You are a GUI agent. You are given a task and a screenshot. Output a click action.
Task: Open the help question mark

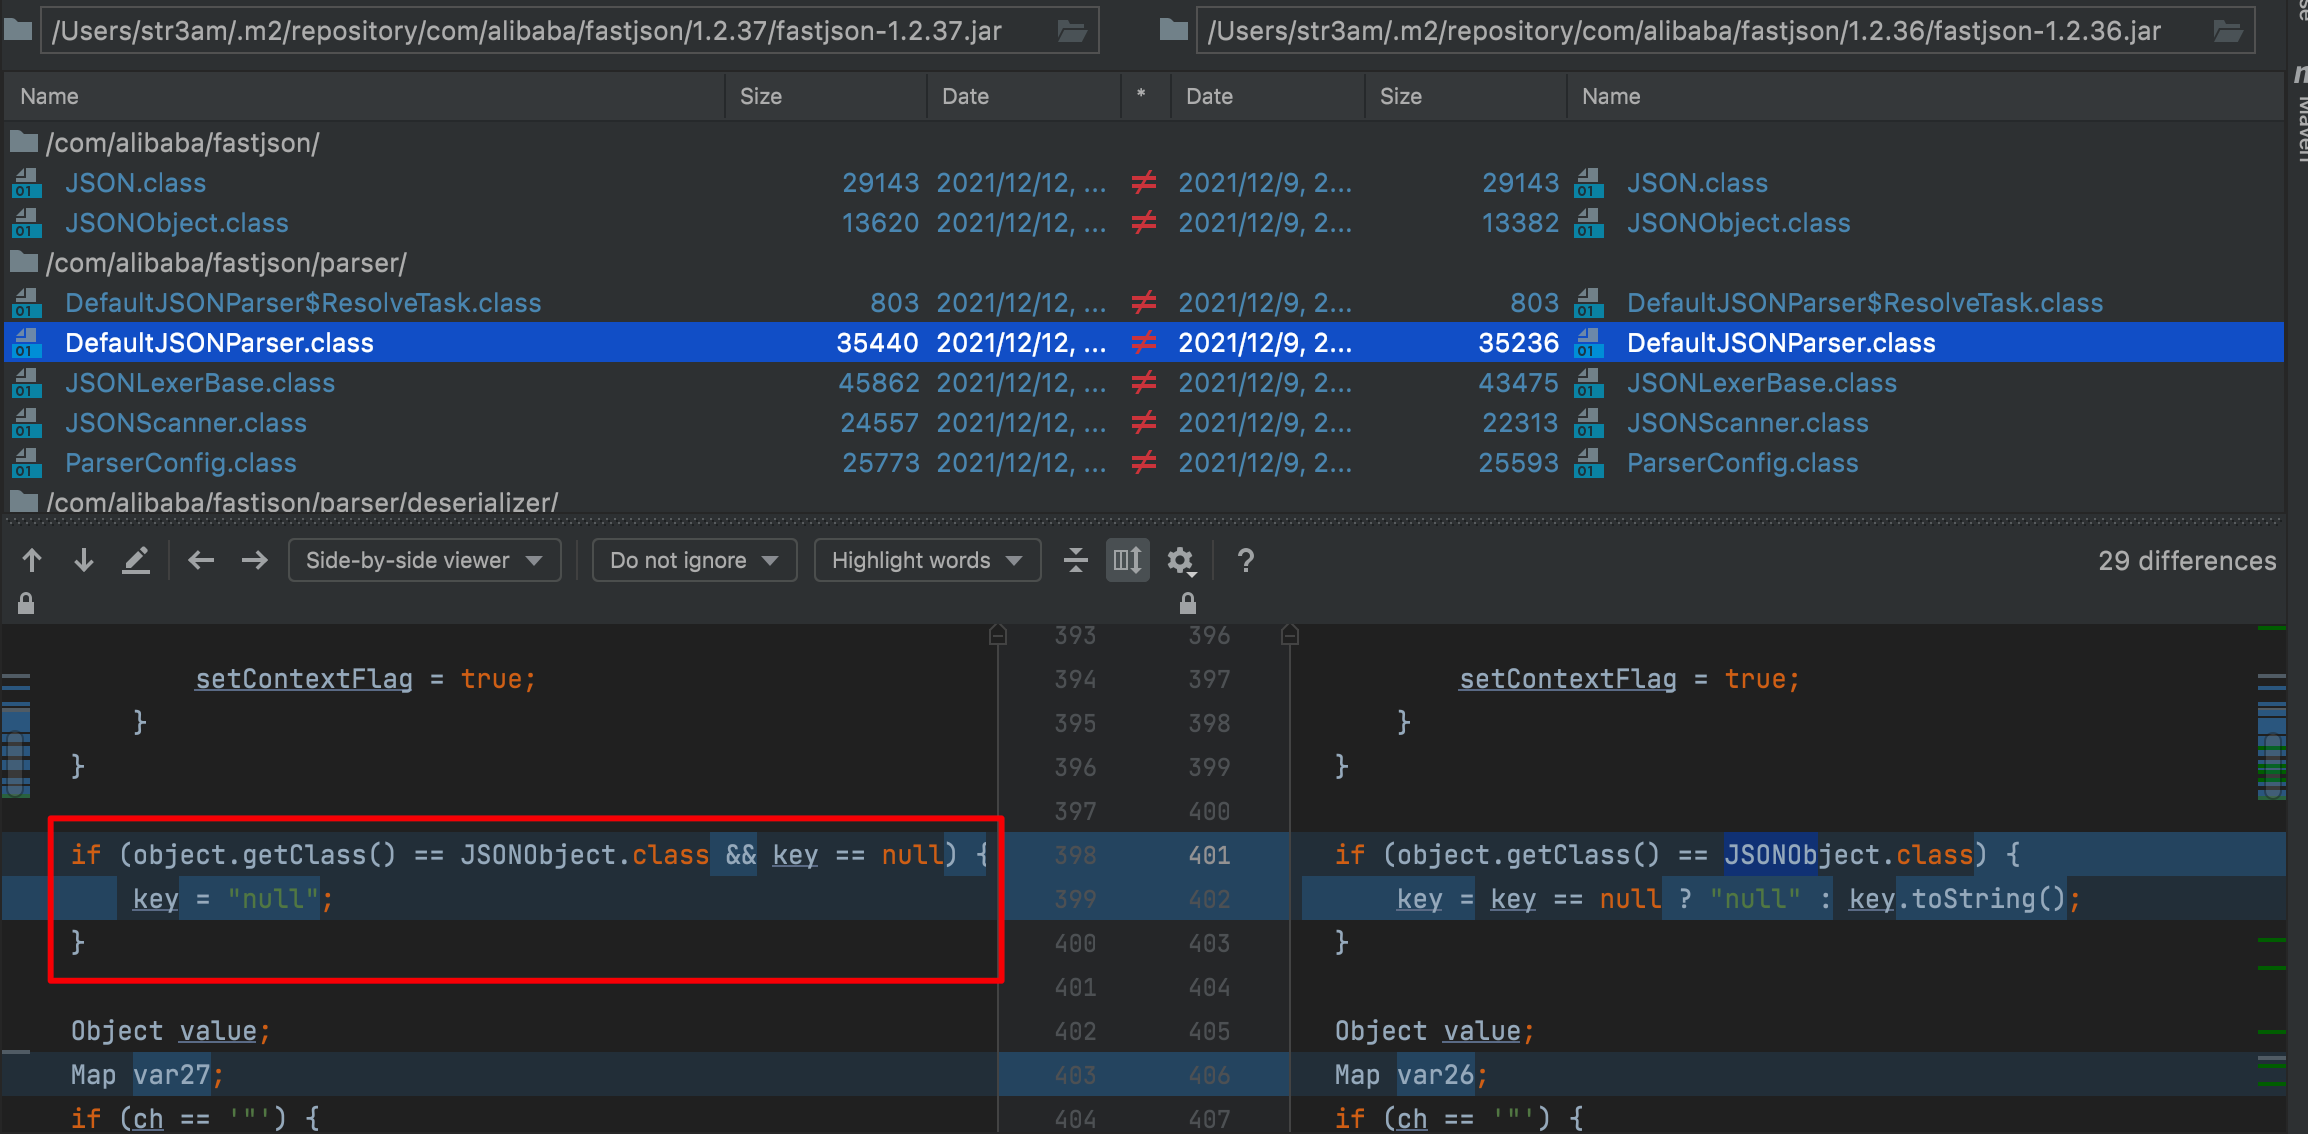coord(1245,560)
